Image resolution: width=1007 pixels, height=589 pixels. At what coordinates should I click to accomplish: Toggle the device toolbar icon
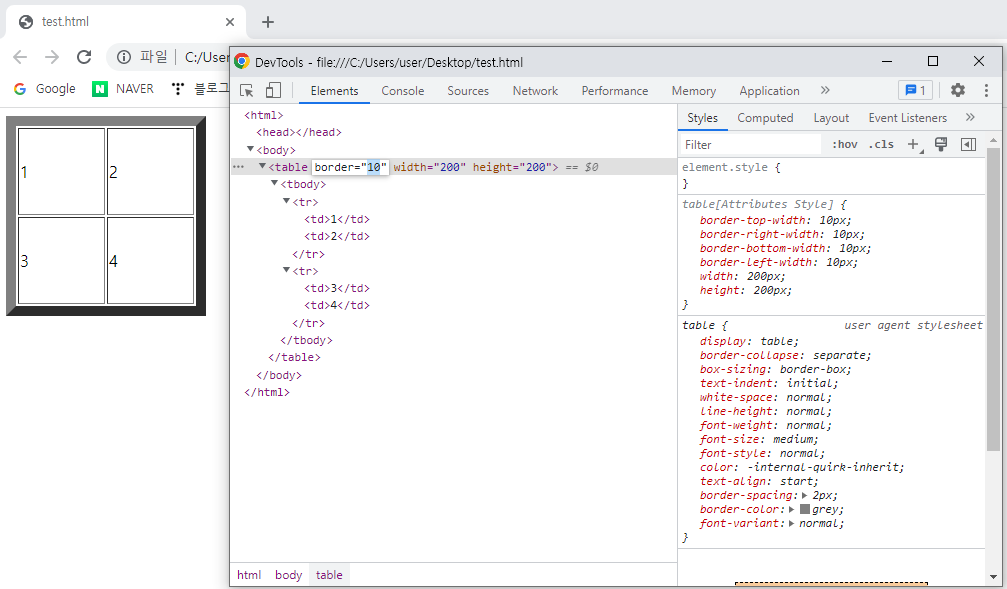coord(273,91)
